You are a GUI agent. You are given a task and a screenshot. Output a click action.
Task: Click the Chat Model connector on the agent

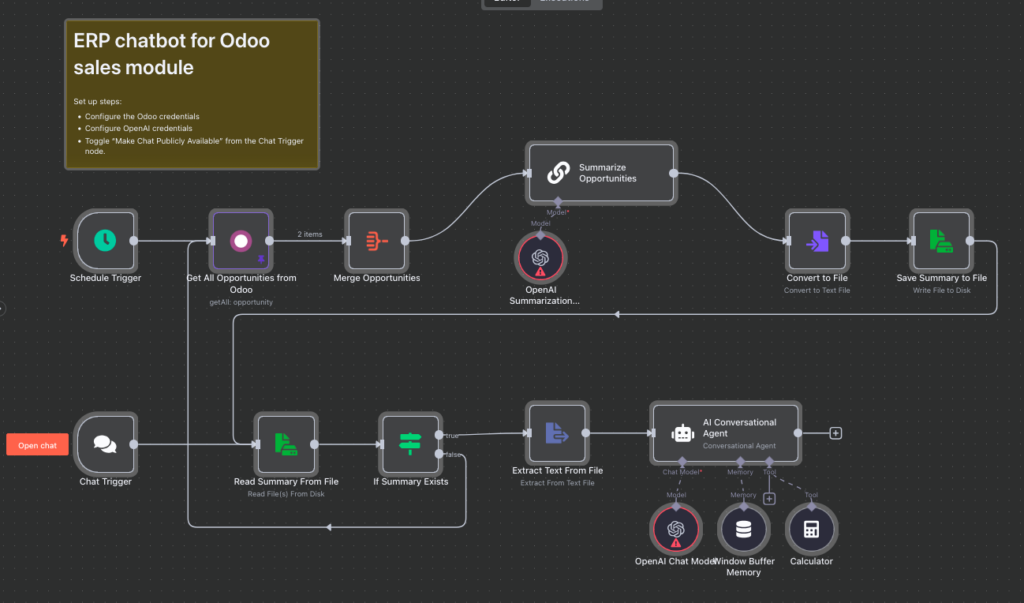(x=682, y=462)
